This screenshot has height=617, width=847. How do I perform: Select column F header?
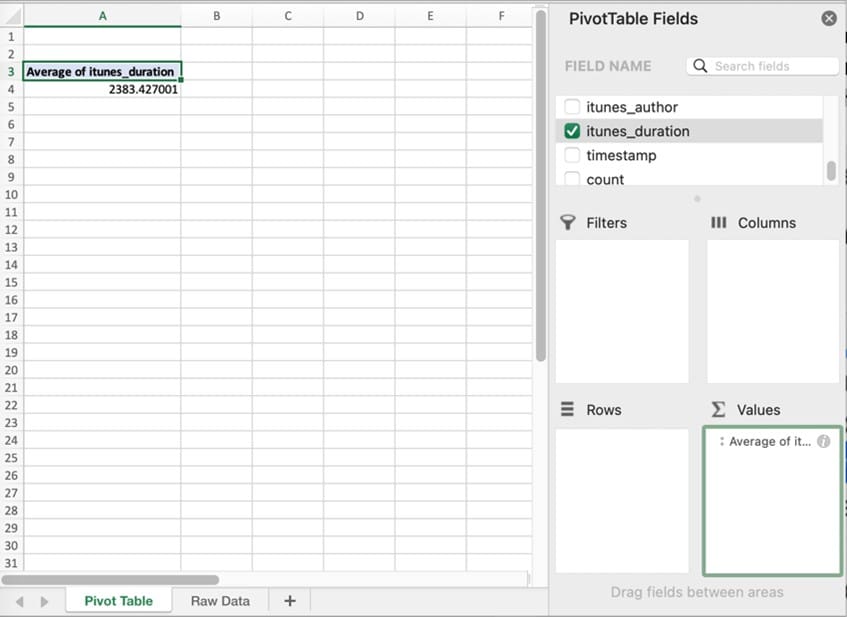(x=499, y=16)
